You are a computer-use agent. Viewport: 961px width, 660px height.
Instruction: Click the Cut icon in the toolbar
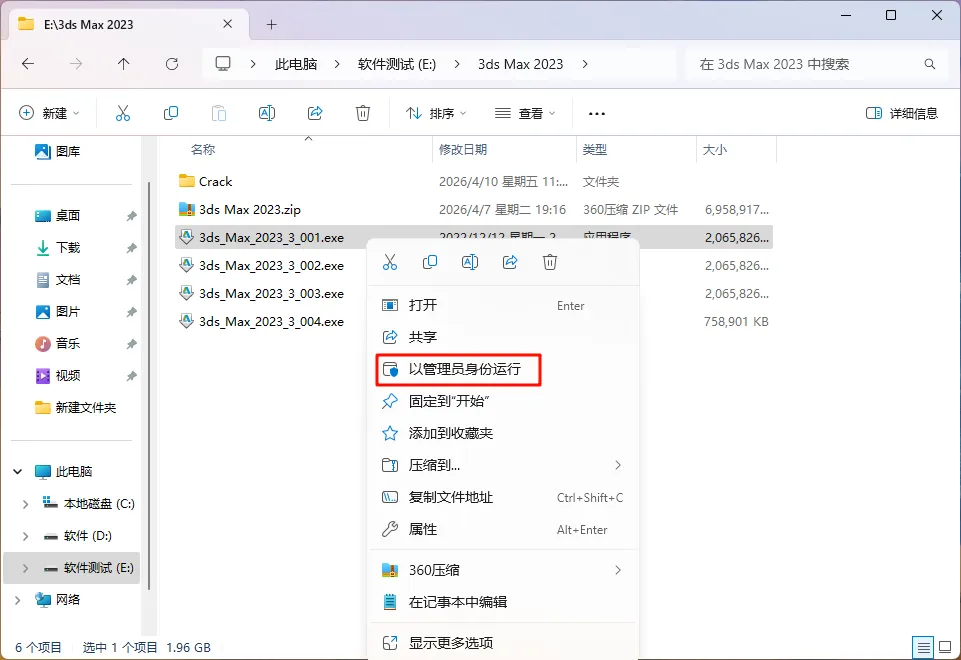tap(123, 113)
